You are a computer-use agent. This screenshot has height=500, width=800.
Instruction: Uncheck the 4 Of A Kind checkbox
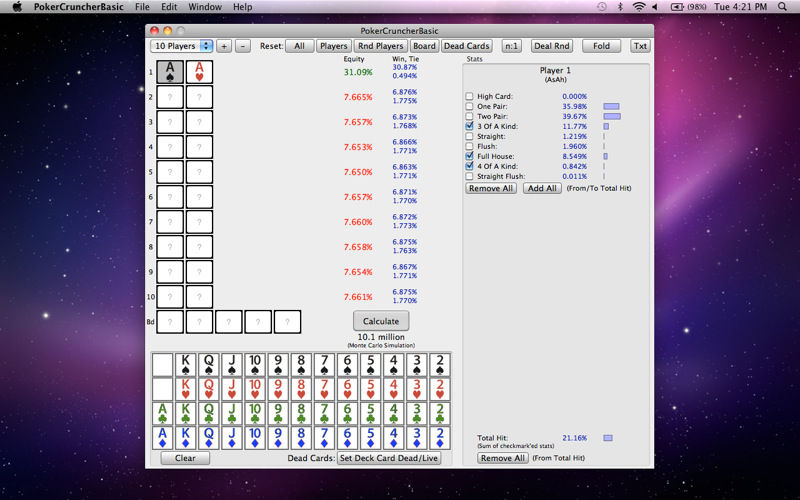click(x=469, y=166)
